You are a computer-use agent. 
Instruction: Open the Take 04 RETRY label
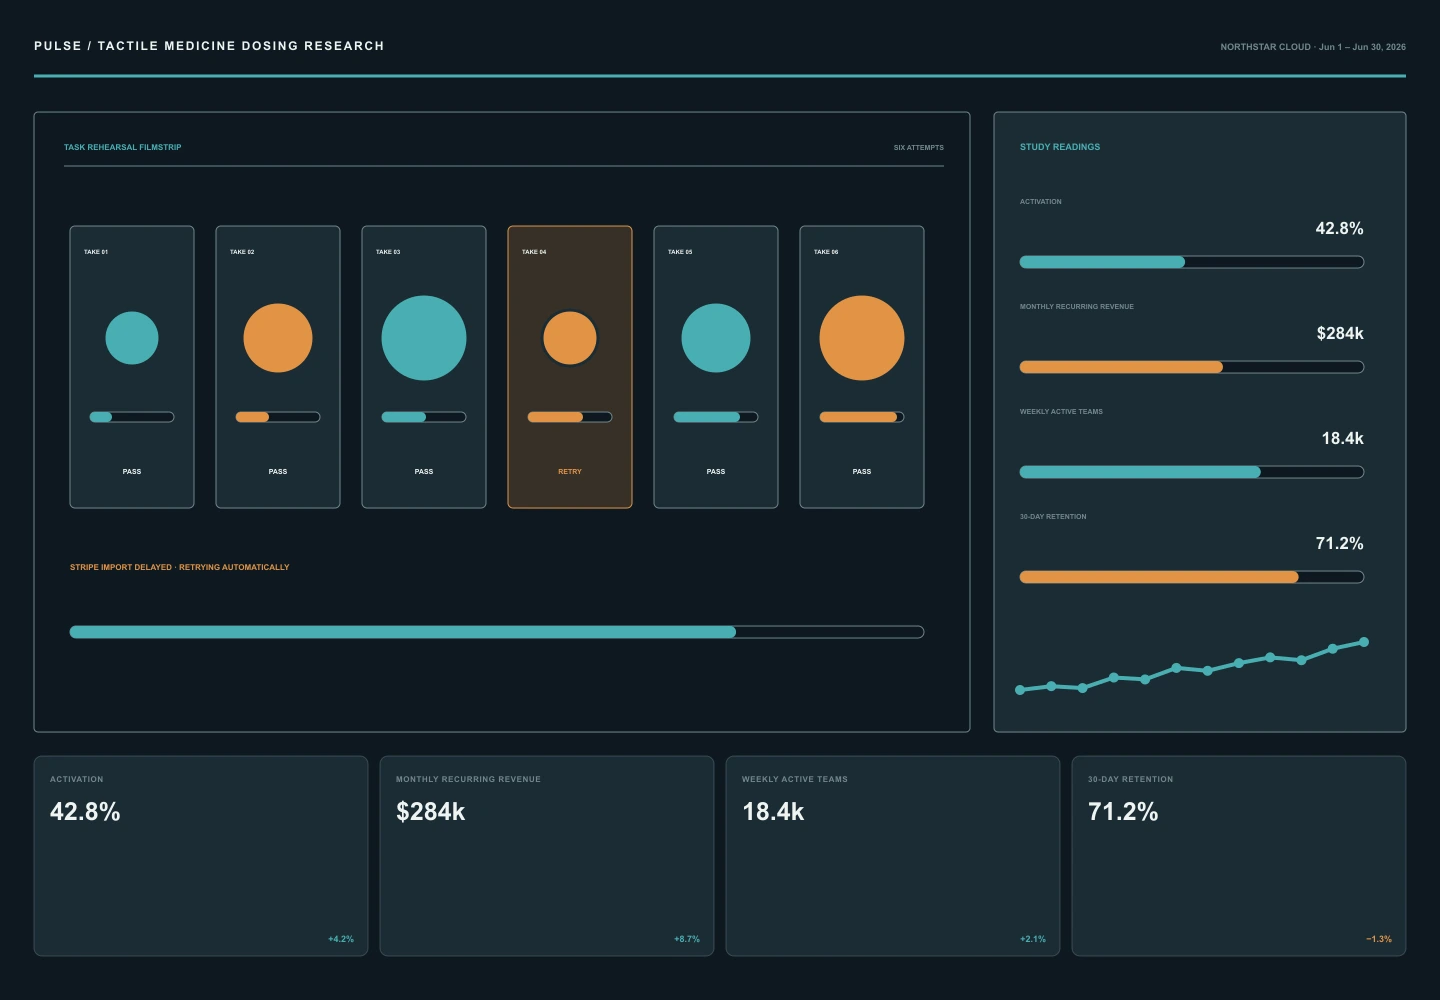570,471
